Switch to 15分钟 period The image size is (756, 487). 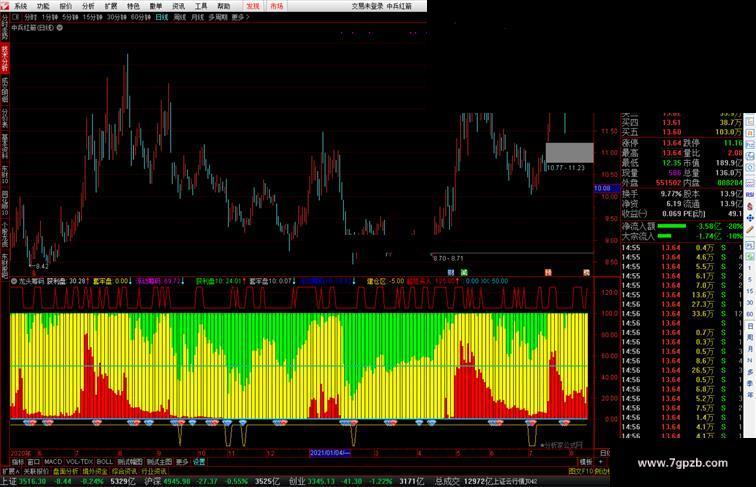(x=92, y=17)
